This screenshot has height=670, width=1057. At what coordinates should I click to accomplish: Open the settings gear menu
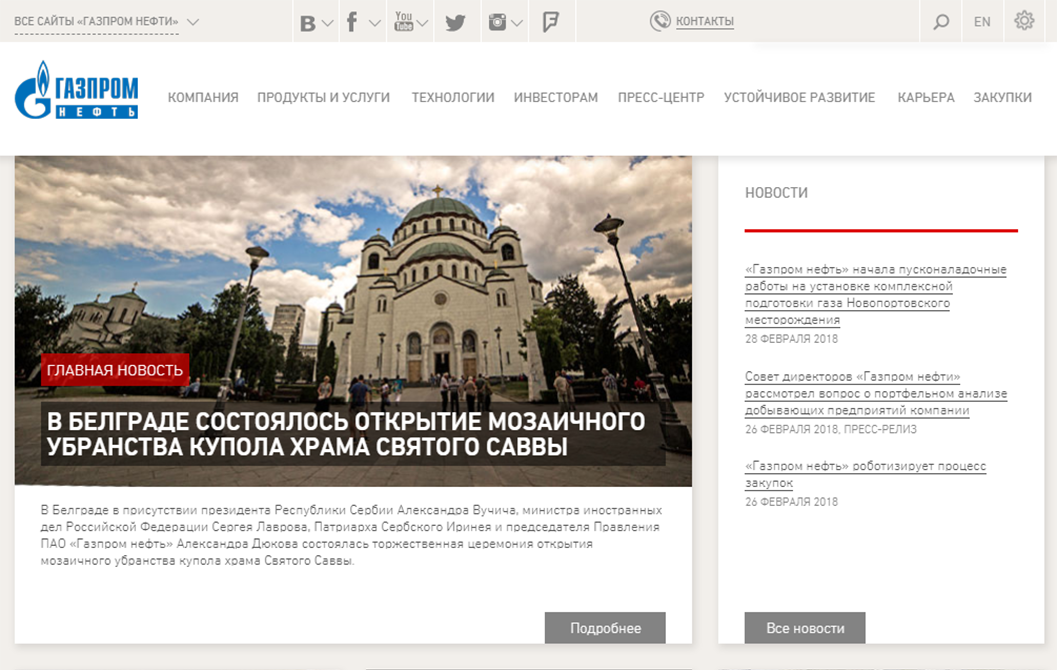[1023, 20]
